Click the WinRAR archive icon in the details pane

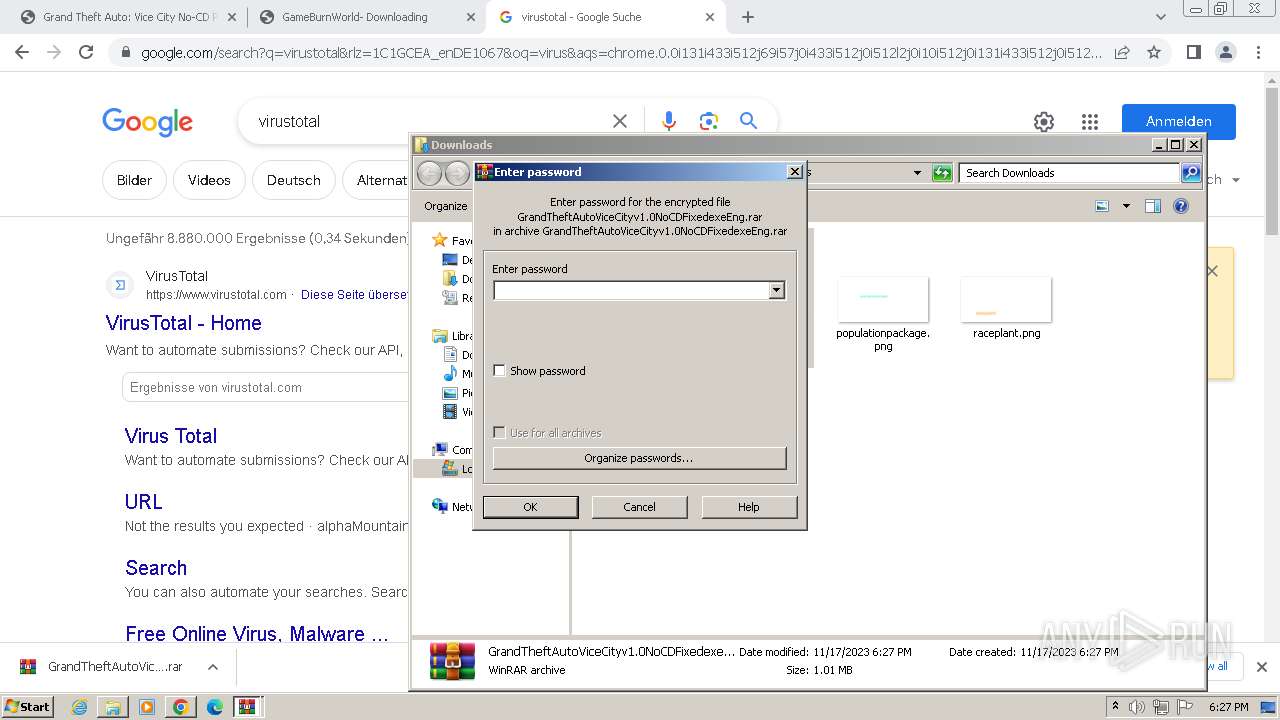(452, 661)
